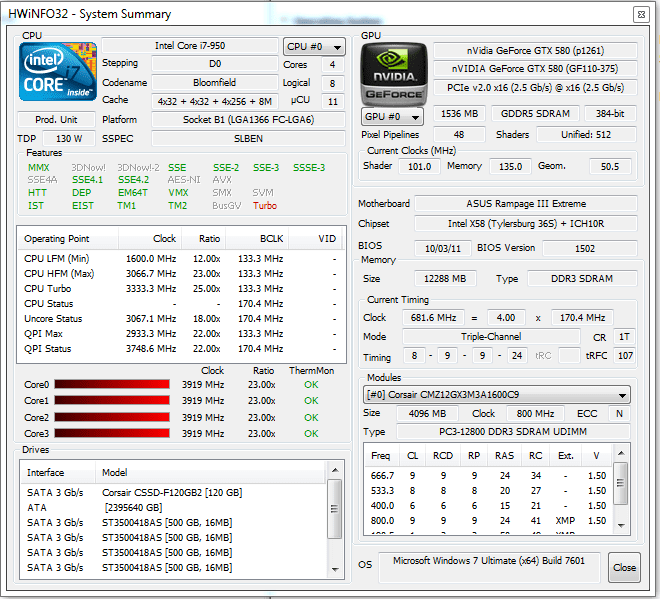Click the Core0 usage bar
This screenshot has width=660, height=599.
pyautogui.click(x=112, y=384)
